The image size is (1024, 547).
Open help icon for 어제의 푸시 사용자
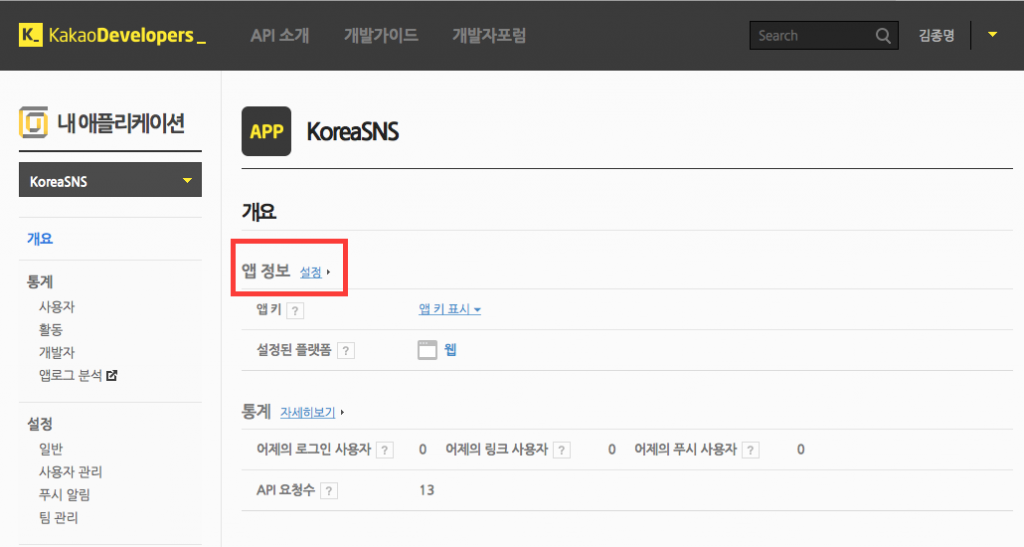click(751, 450)
